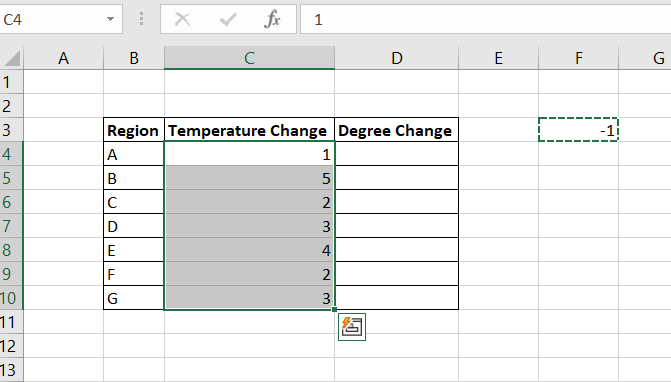Click the formula bar resize dots handle
Image resolution: width=671 pixels, height=382 pixels.
(141, 19)
